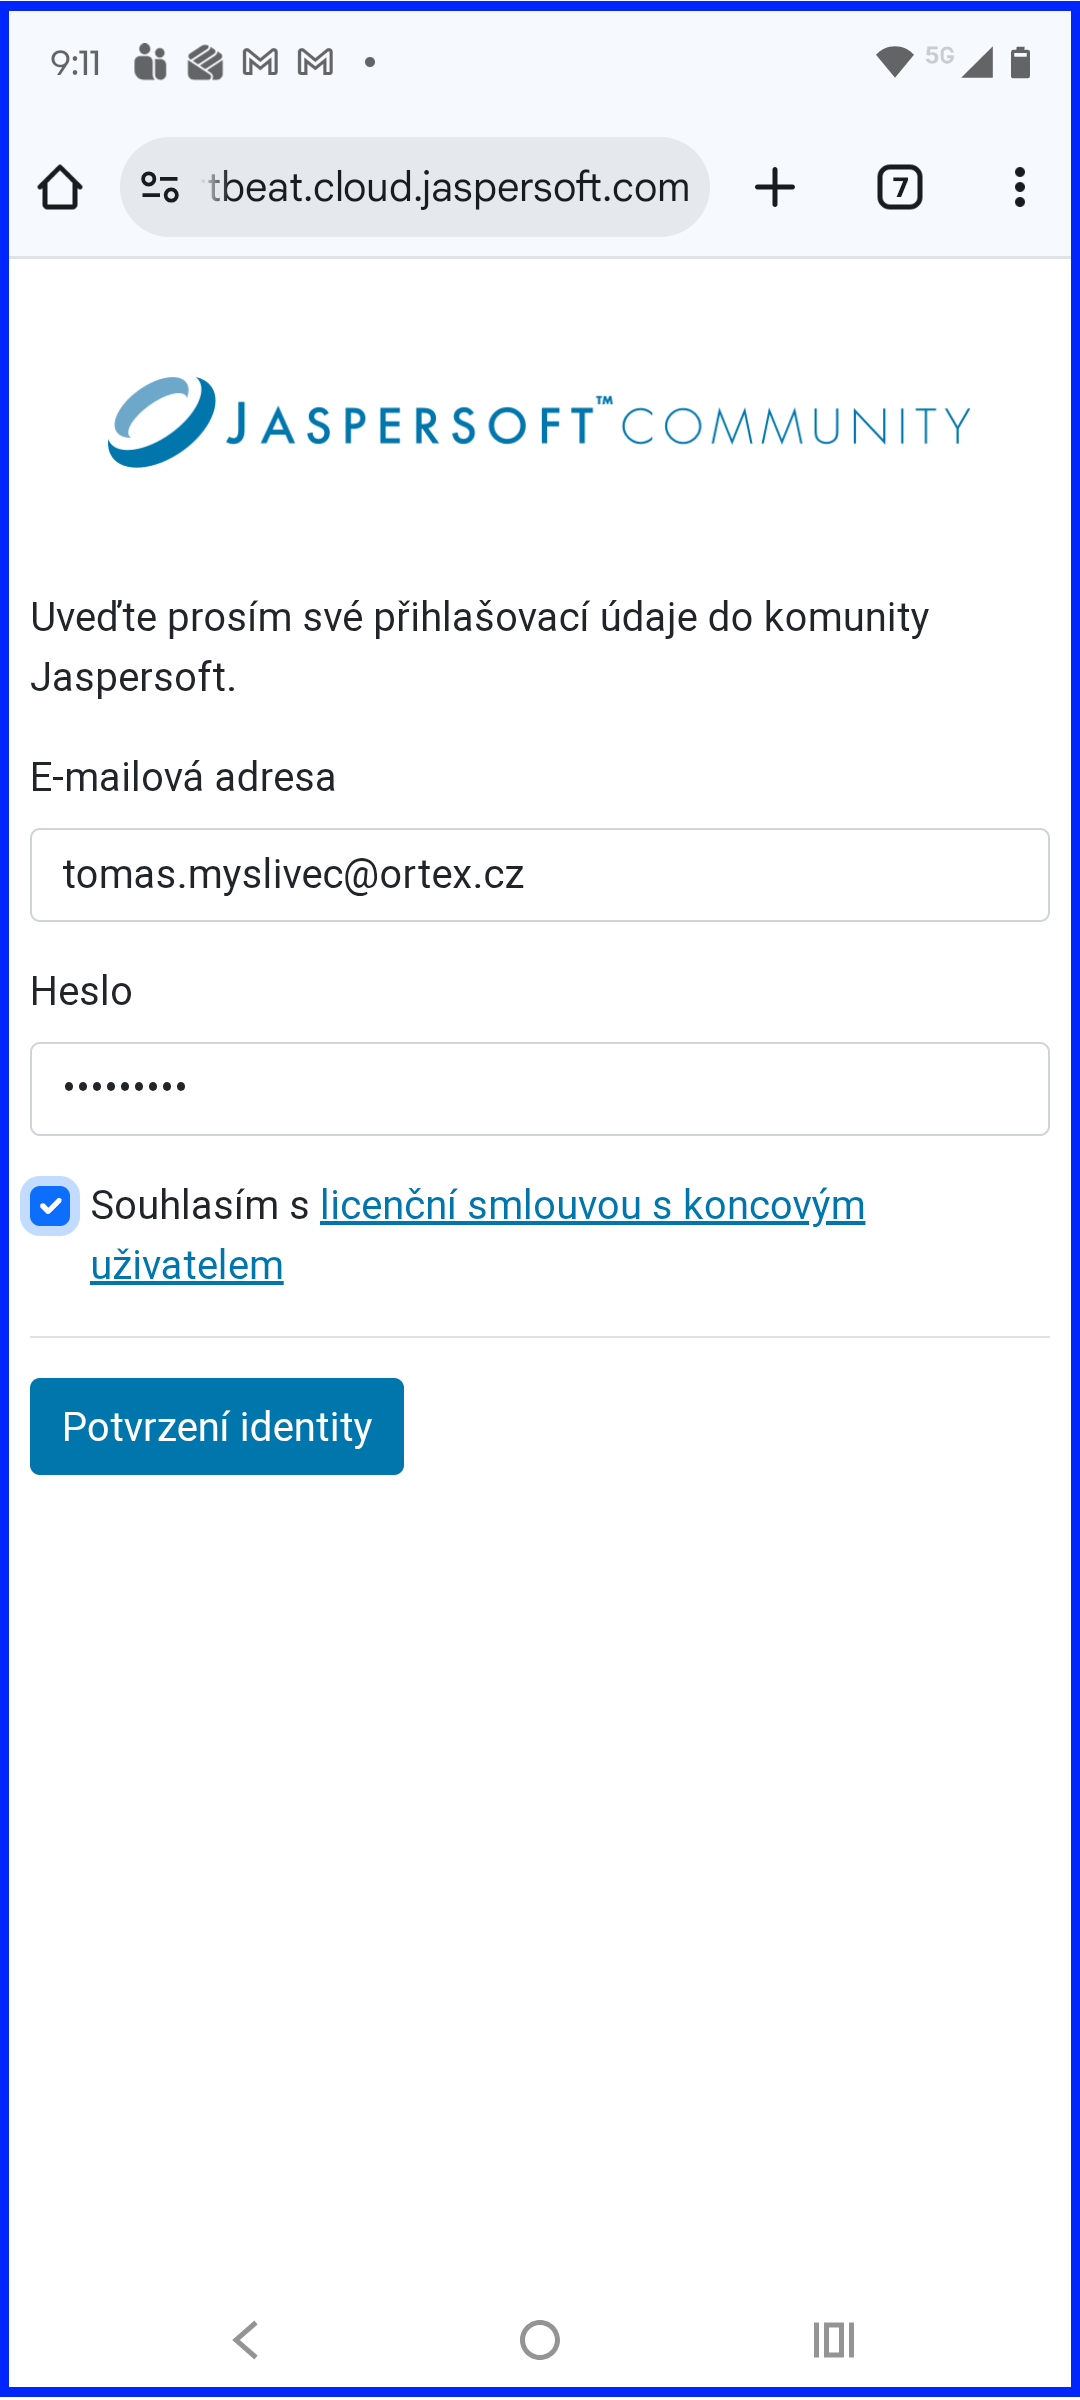Tap the Gmail notification icon in status bar
The image size is (1080, 2400).
tap(261, 63)
